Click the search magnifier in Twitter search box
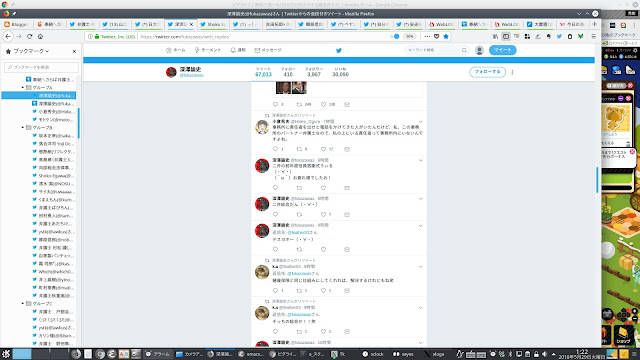 click(464, 50)
